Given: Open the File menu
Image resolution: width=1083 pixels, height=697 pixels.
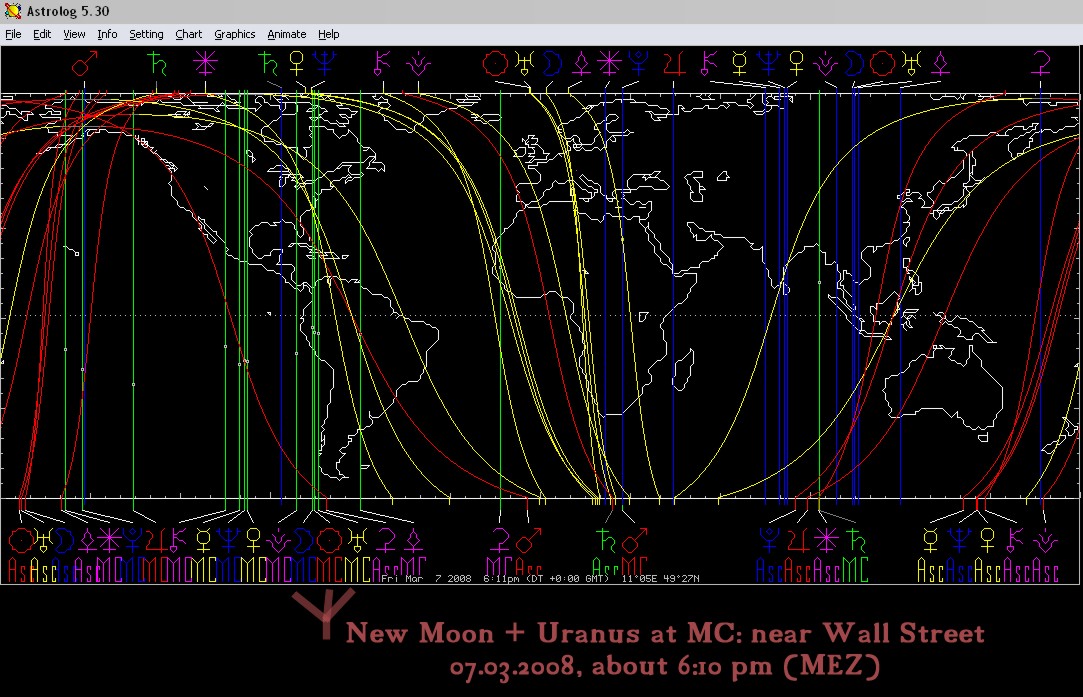Looking at the screenshot, I should click(13, 34).
